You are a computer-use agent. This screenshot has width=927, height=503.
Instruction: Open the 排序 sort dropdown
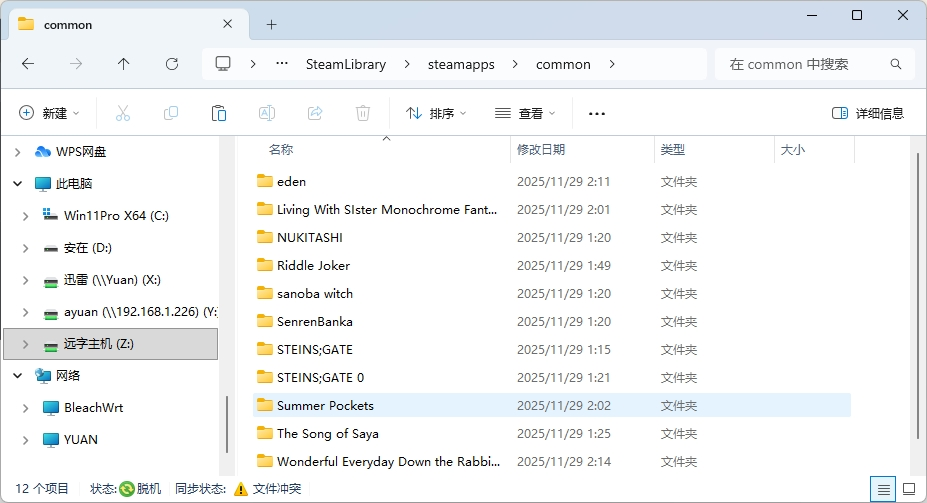pyautogui.click(x=436, y=113)
